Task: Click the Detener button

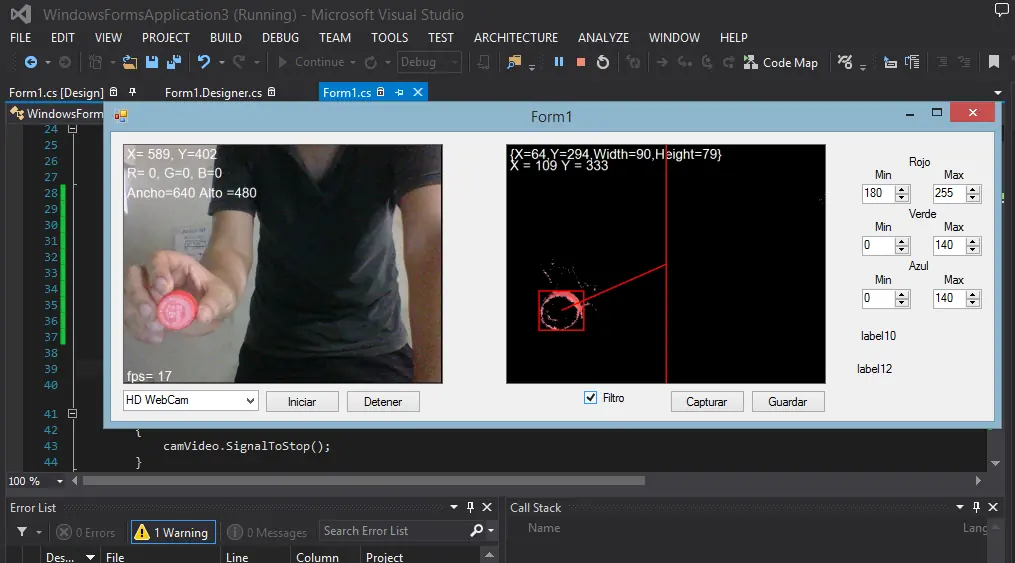Action: coord(383,402)
